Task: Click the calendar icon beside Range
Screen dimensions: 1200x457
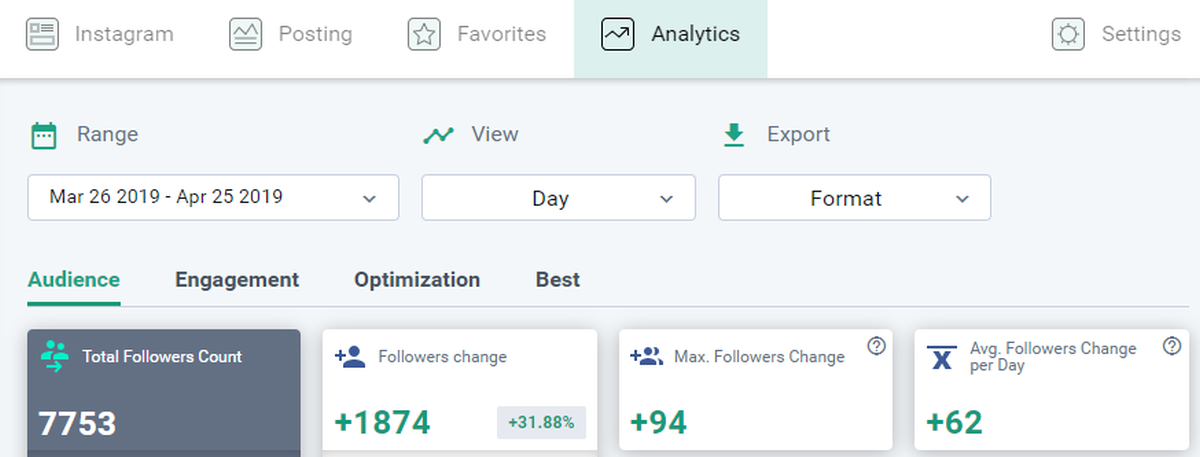Action: (43, 135)
